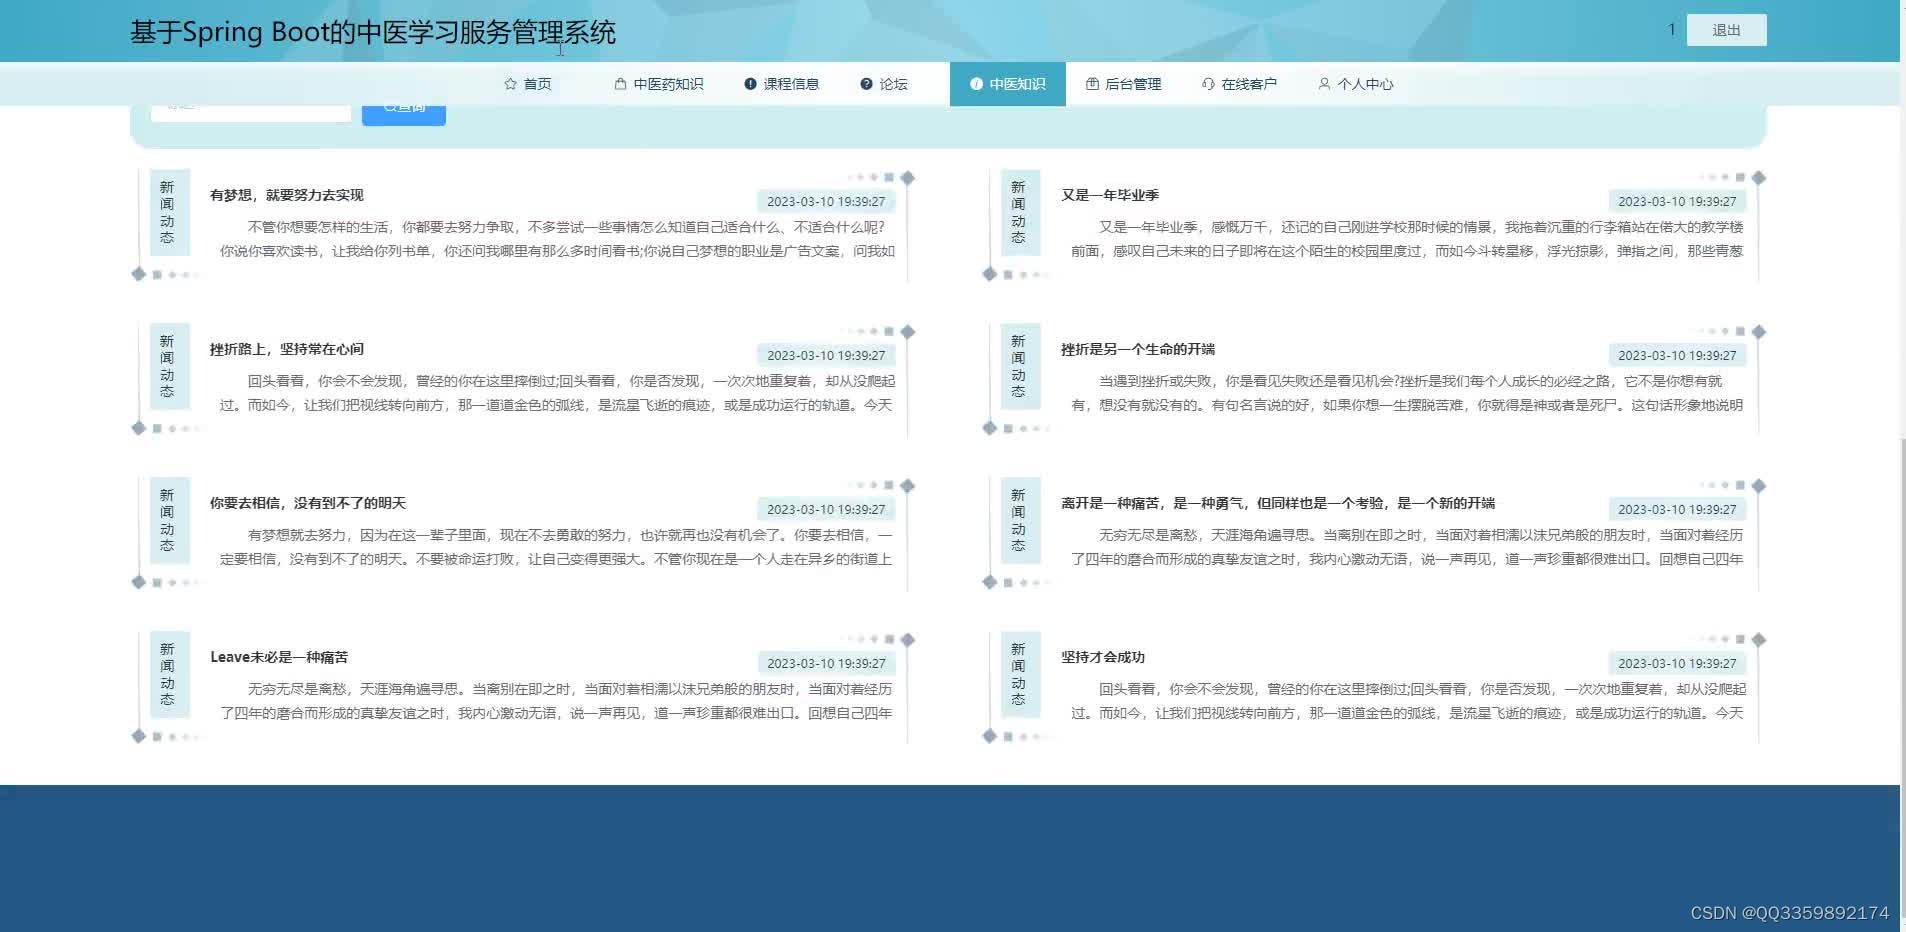This screenshot has height=932, width=1906.
Task: Click the site title 基于Spring Boot的中医学习服务管理系统
Action: [x=373, y=32]
